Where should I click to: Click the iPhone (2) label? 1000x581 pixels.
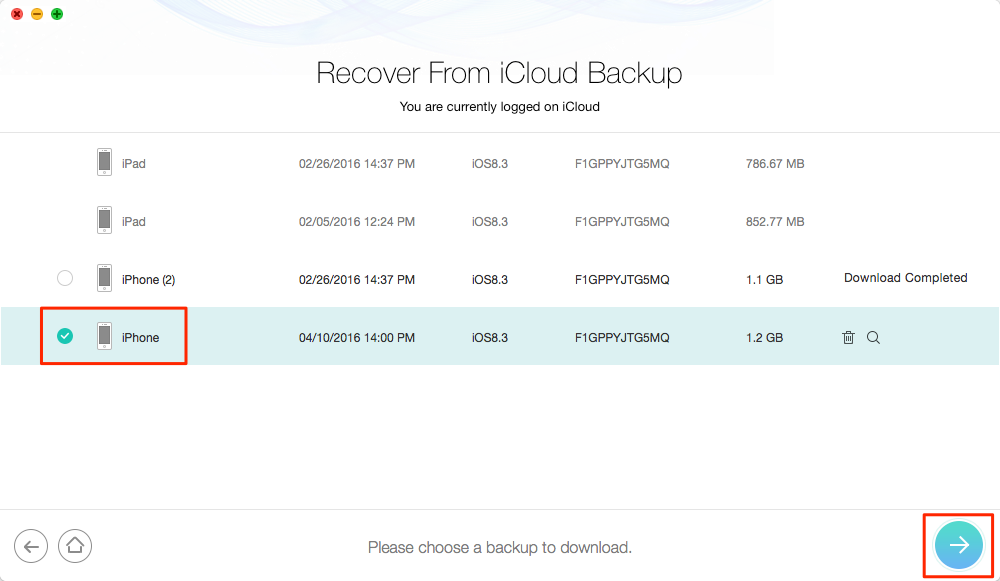[x=148, y=279]
